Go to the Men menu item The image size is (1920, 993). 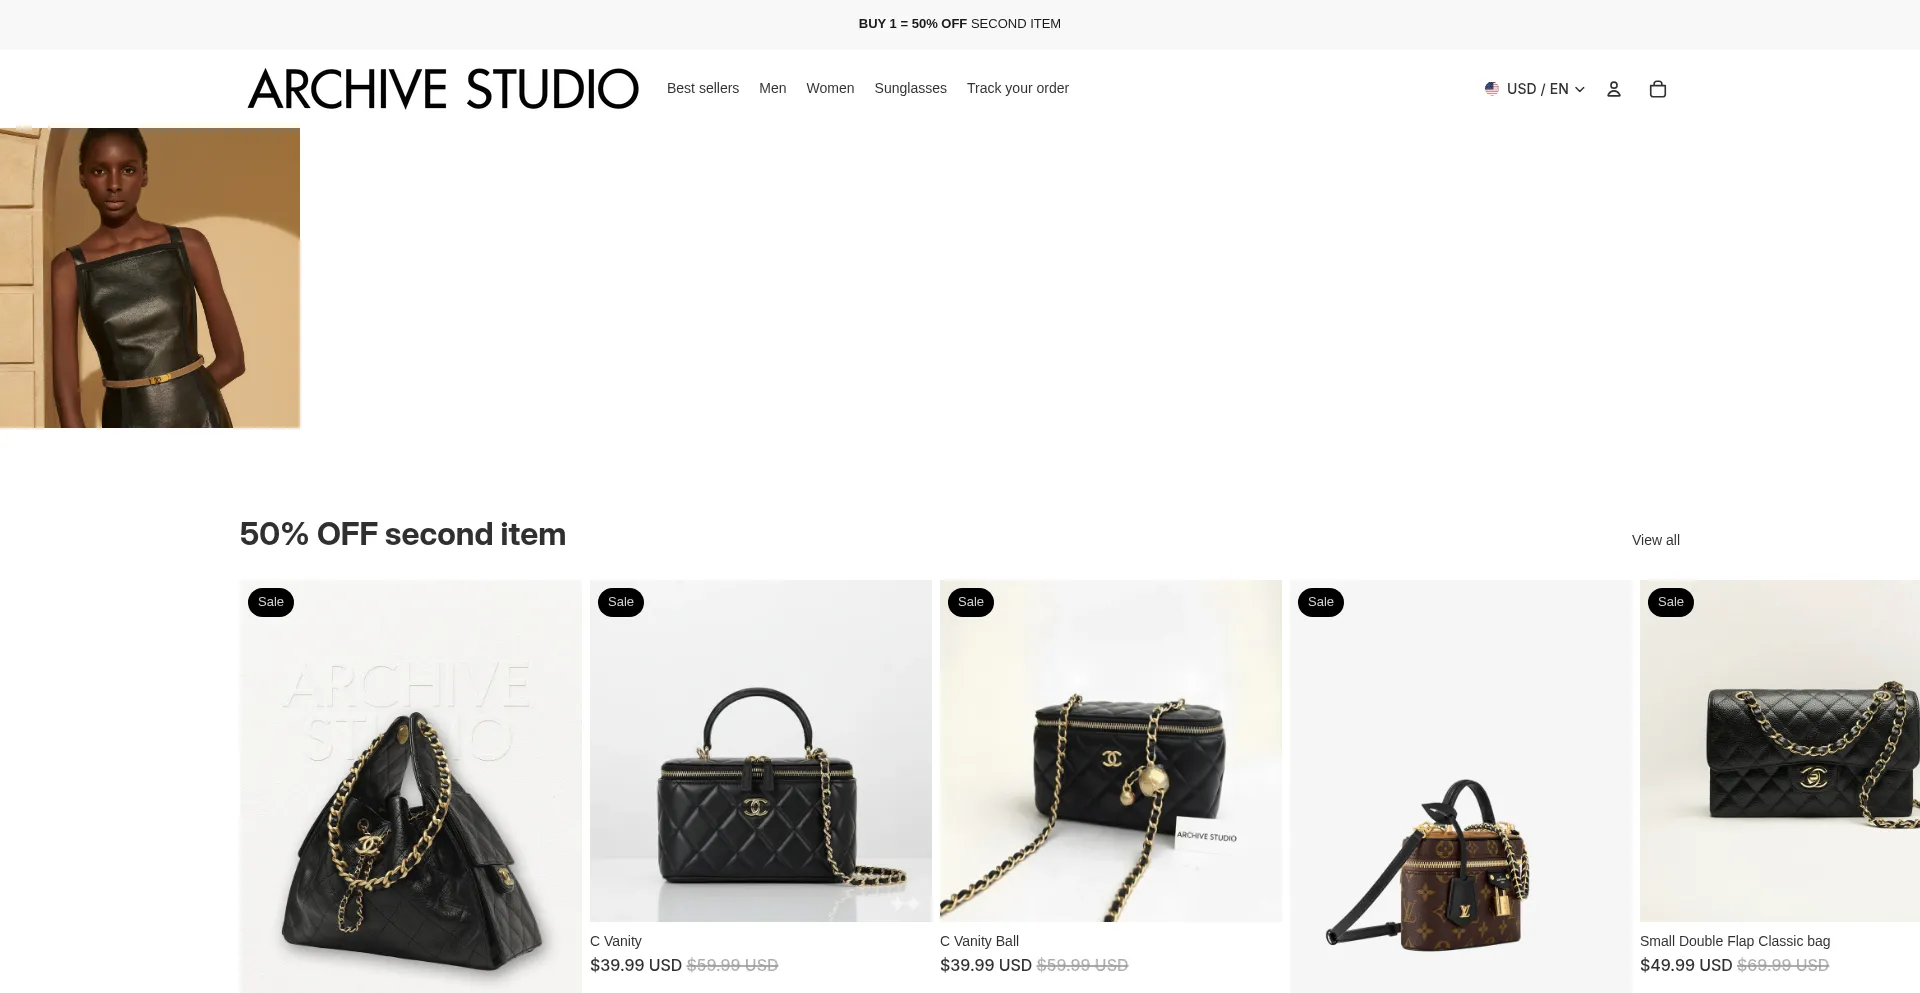point(773,88)
